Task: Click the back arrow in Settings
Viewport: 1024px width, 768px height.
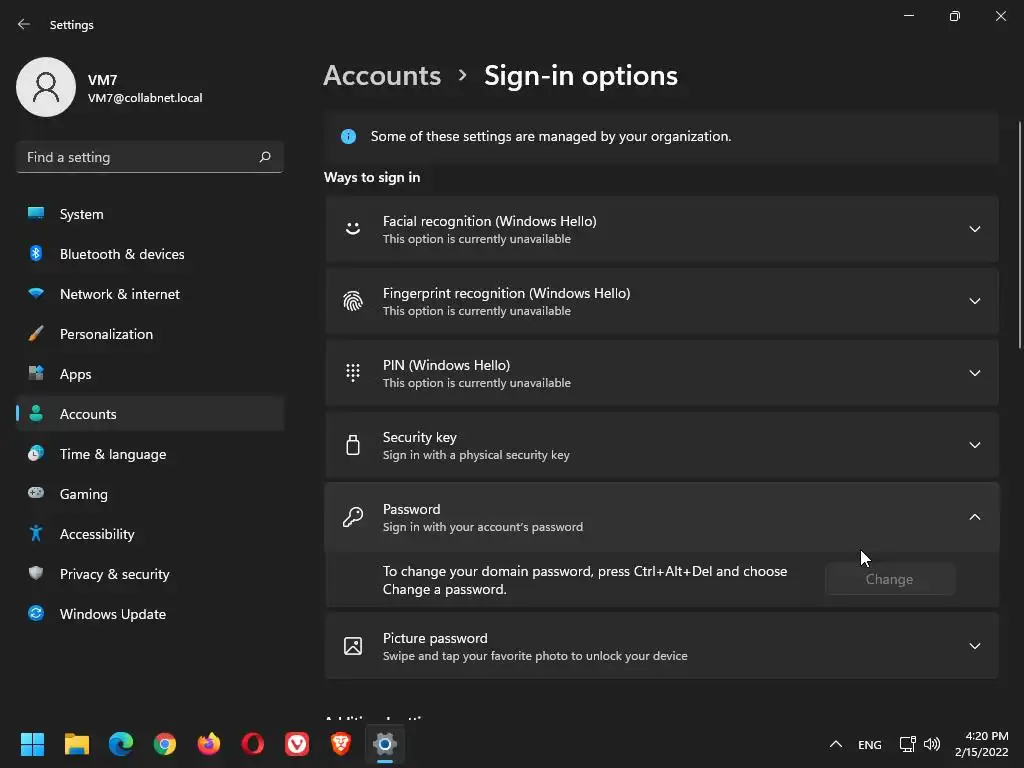Action: click(24, 24)
